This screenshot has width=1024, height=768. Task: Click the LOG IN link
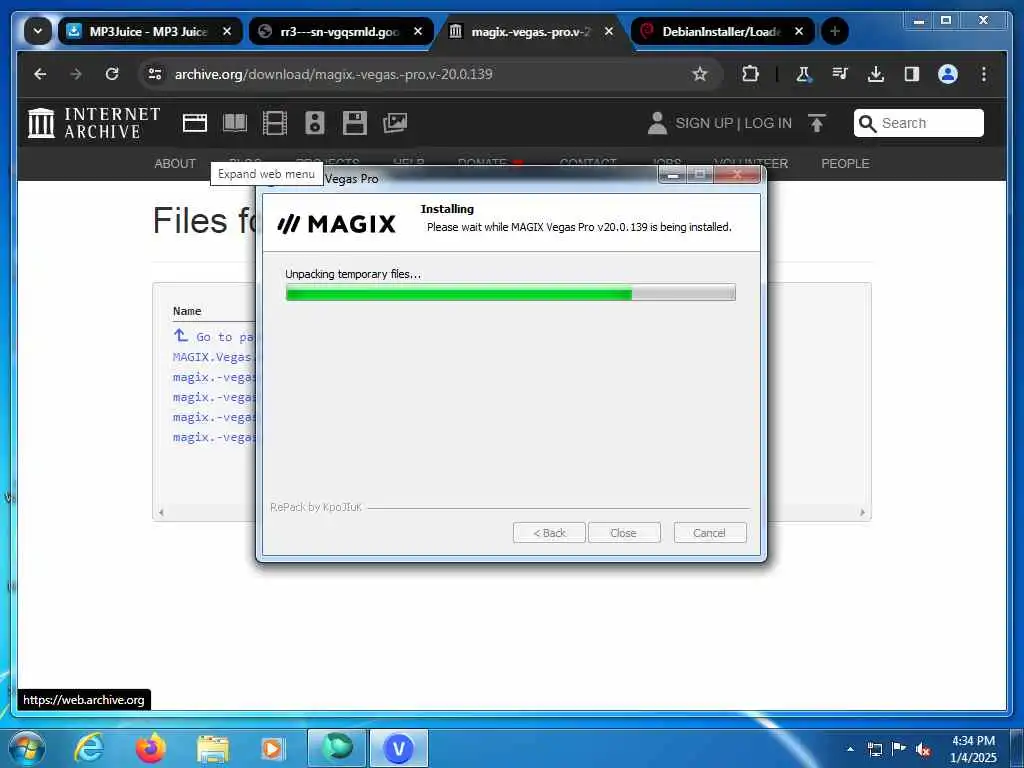[768, 123]
